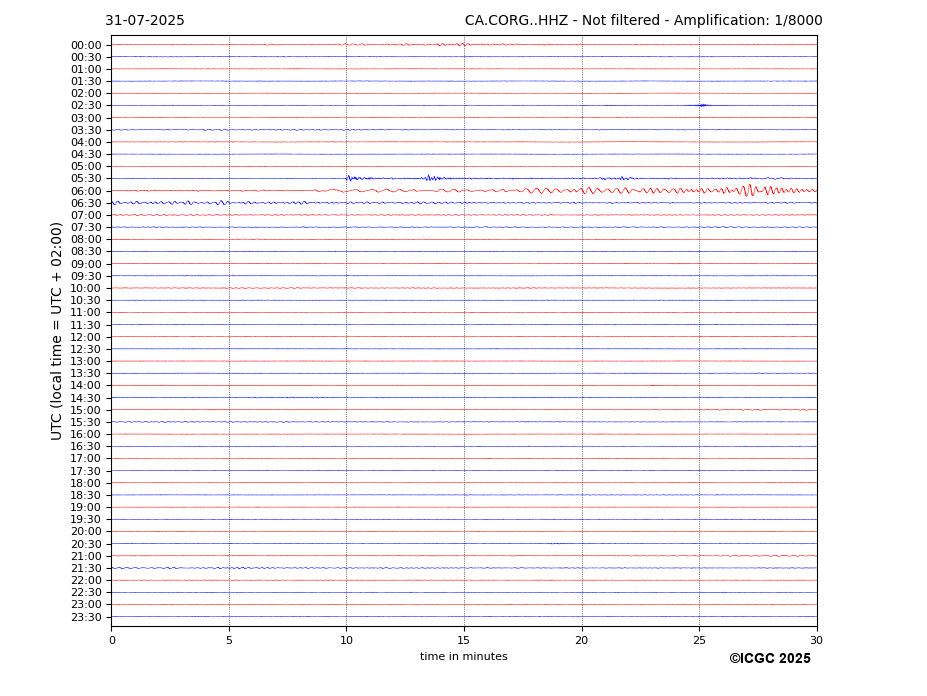Click the 05:00 time row label

(x=86, y=167)
